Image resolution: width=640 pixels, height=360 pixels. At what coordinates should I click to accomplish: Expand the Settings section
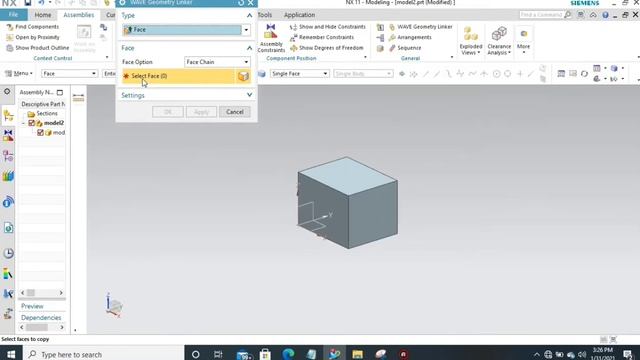point(249,95)
